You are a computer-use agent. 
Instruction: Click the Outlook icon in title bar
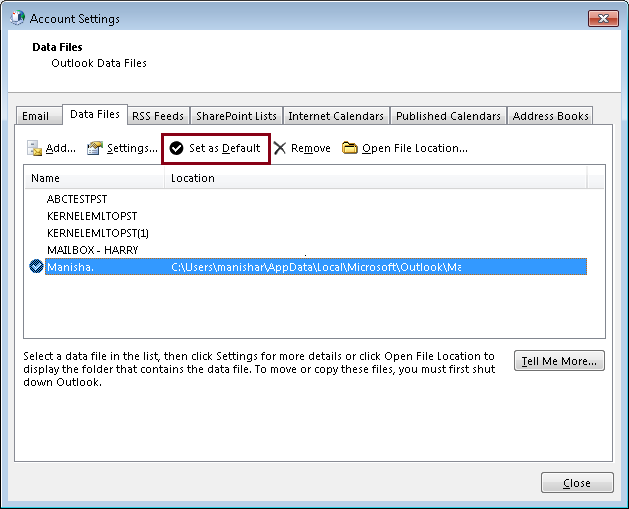[x=17, y=18]
